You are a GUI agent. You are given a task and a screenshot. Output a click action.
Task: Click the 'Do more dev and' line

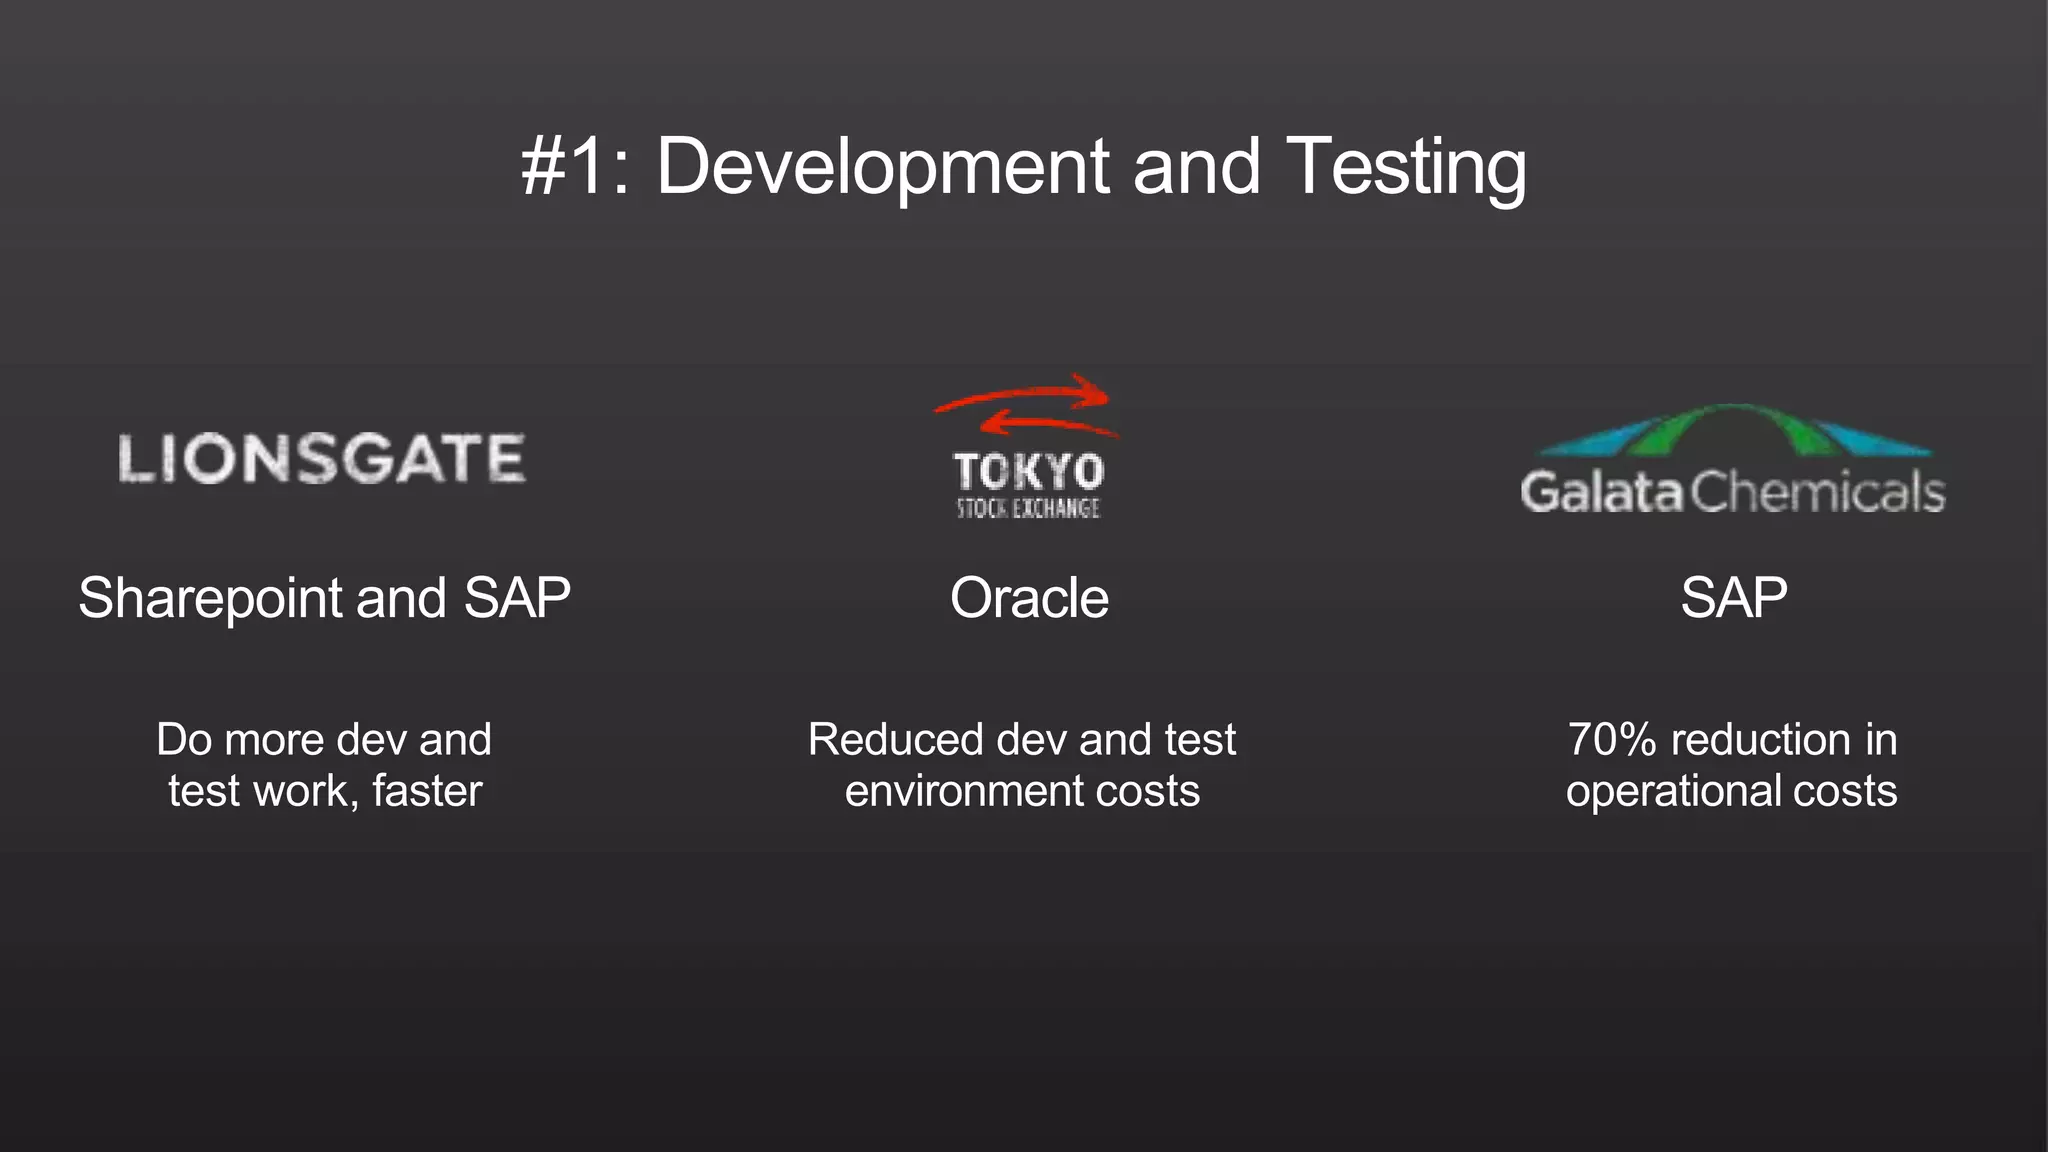click(324, 740)
